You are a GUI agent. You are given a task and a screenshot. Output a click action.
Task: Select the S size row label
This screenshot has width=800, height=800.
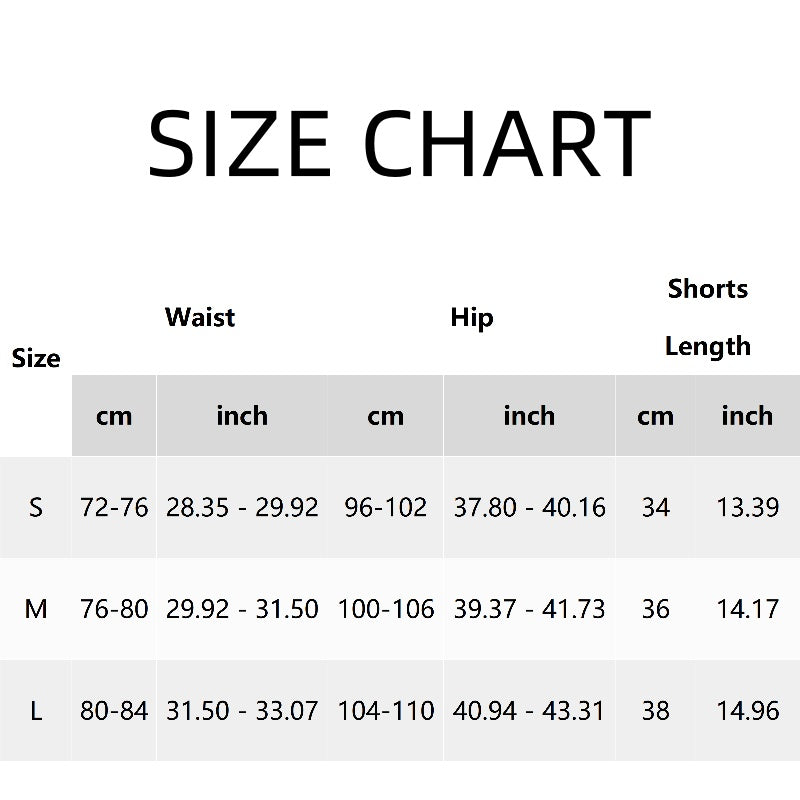(x=36, y=508)
